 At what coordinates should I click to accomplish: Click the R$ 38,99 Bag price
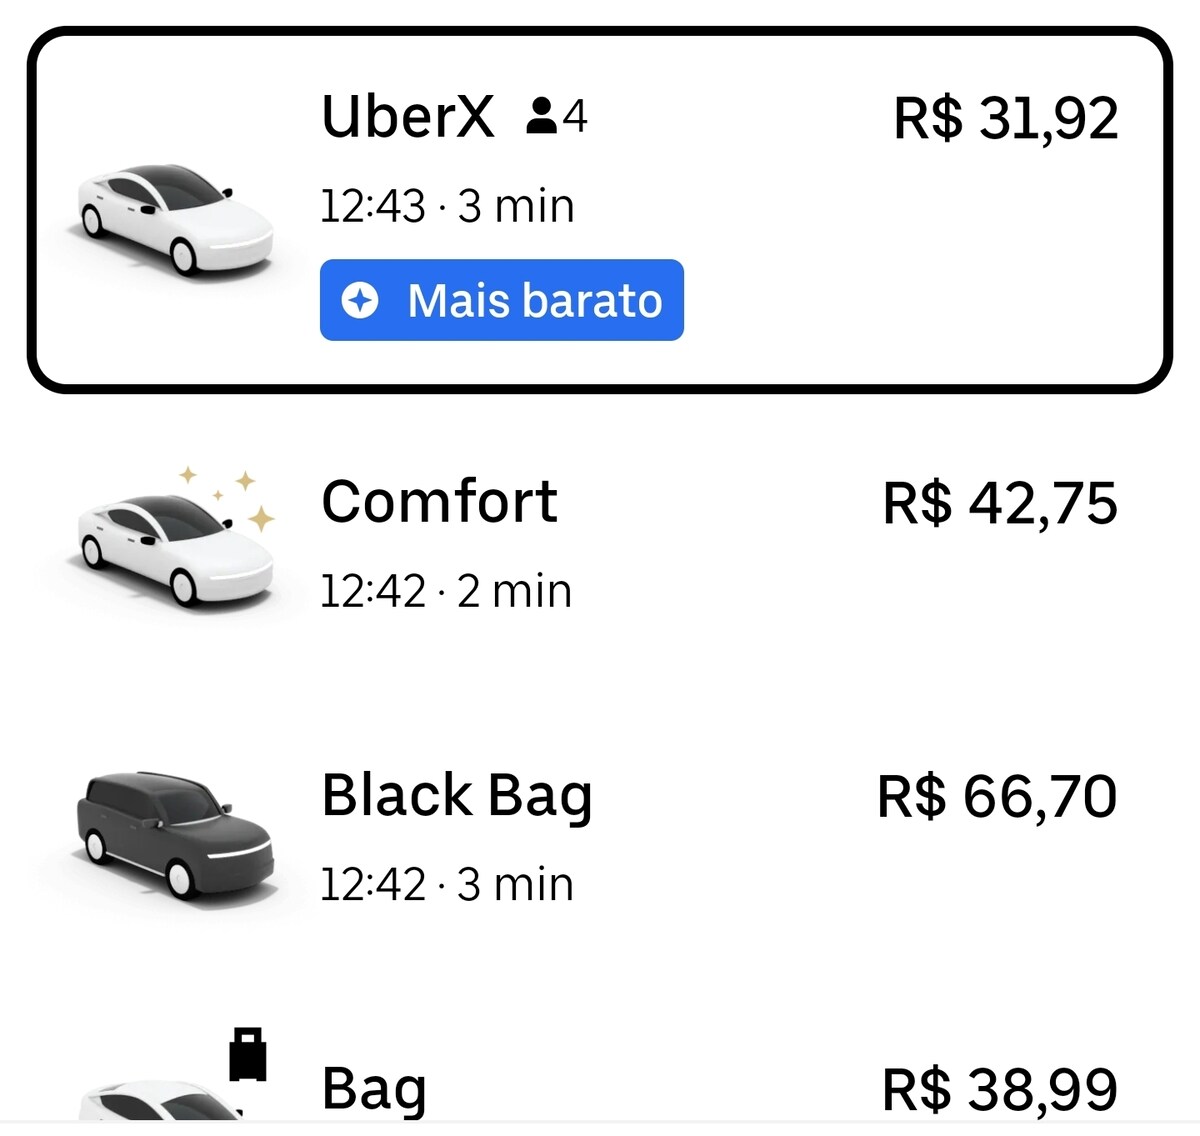[999, 1089]
